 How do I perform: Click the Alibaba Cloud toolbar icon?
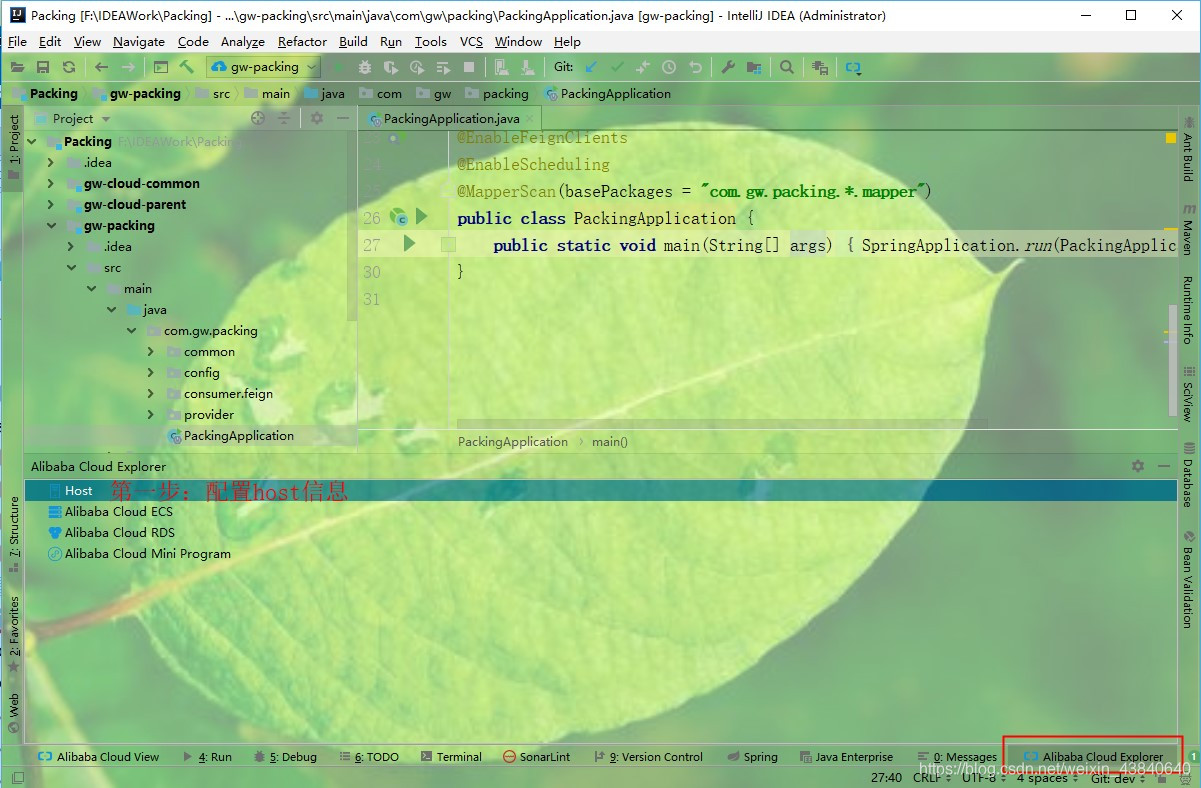click(x=853, y=67)
